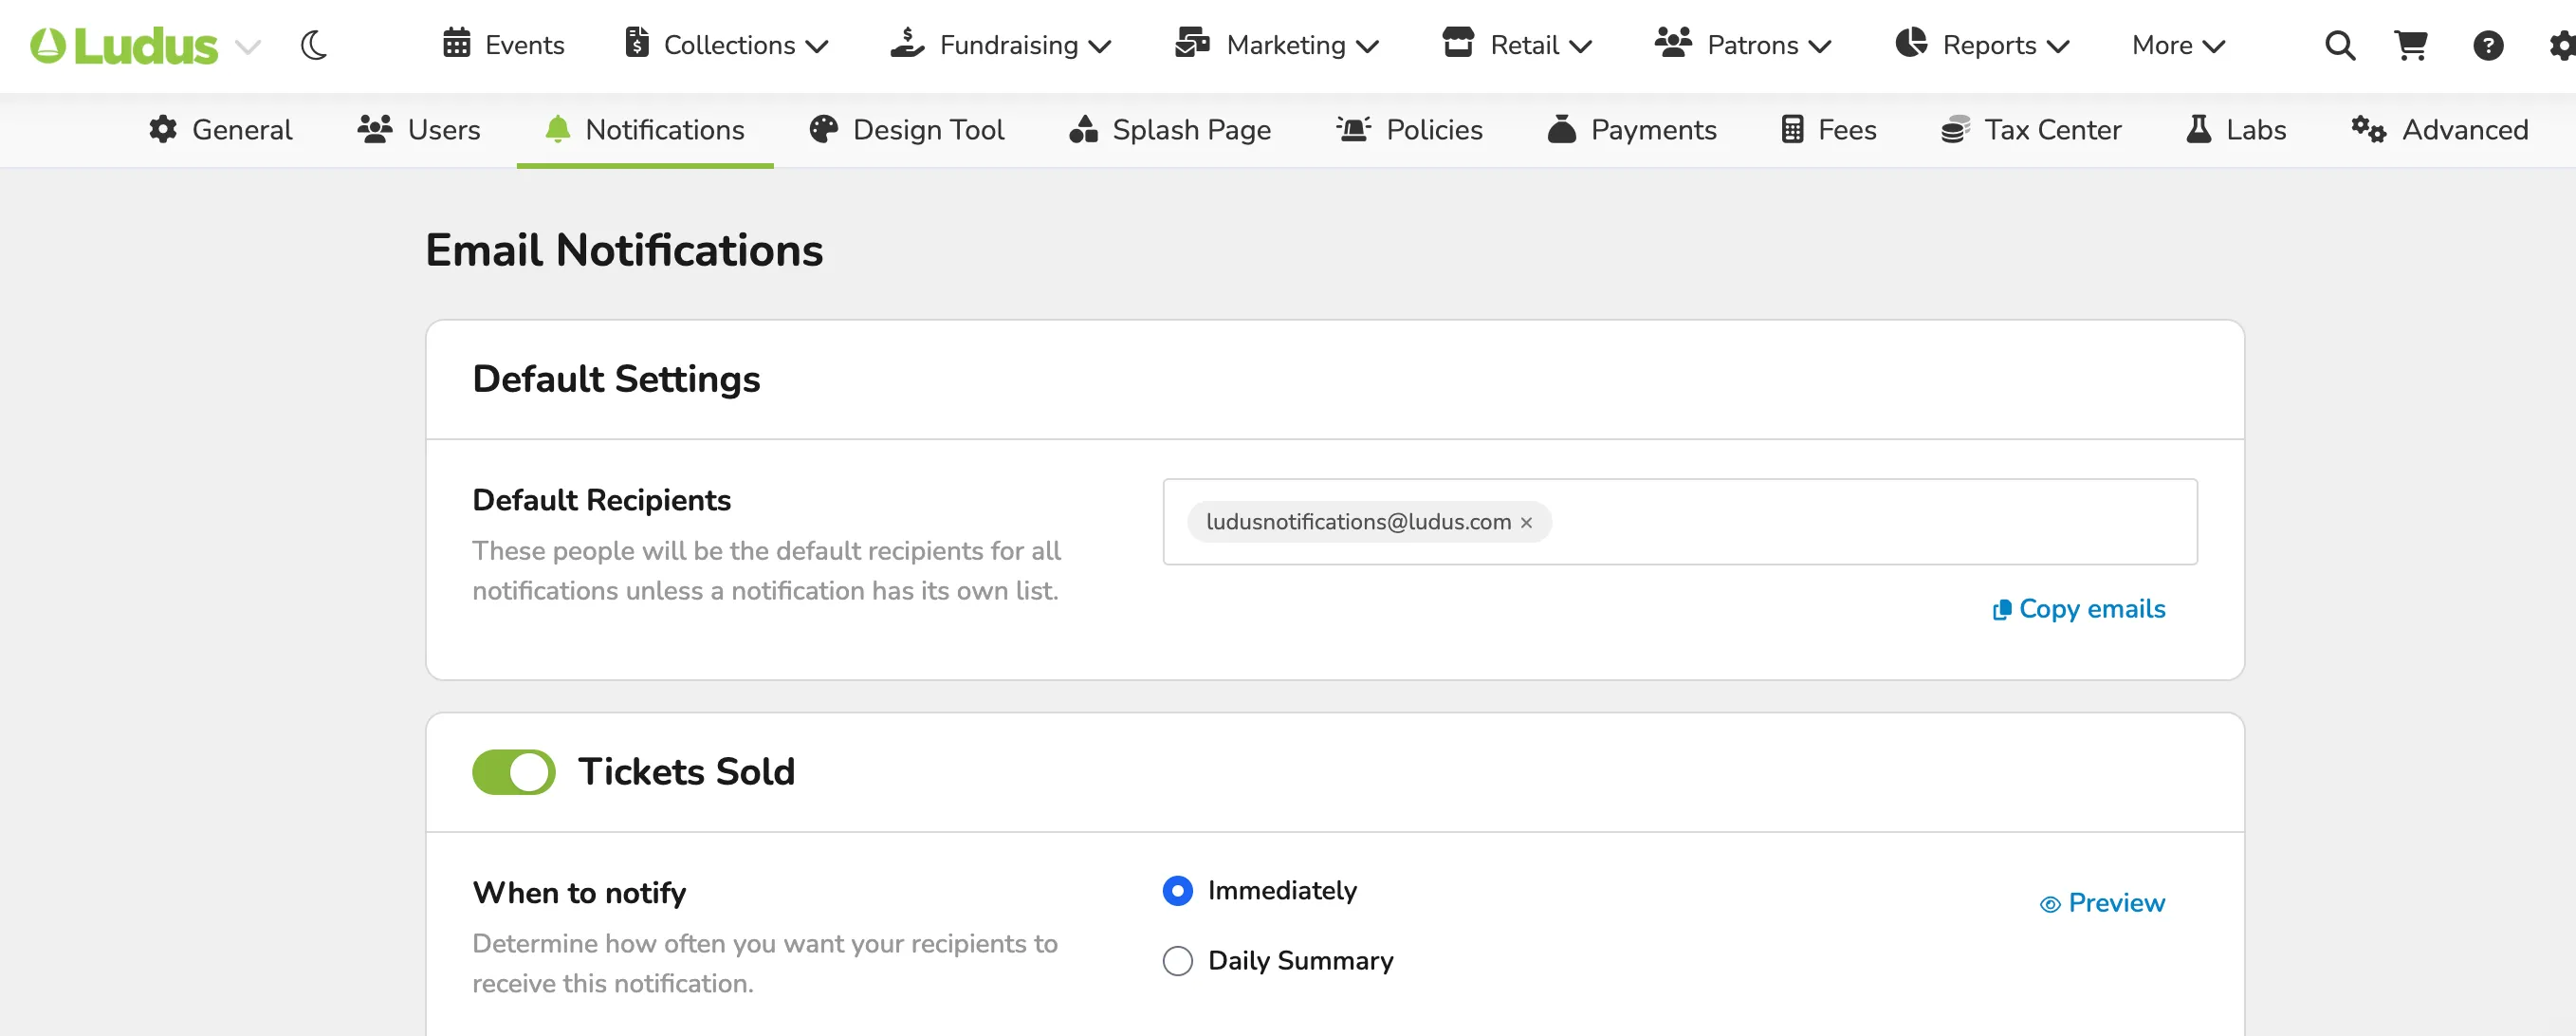Click the Notifications bell icon
Viewport: 2576px width, 1036px height.
558,129
